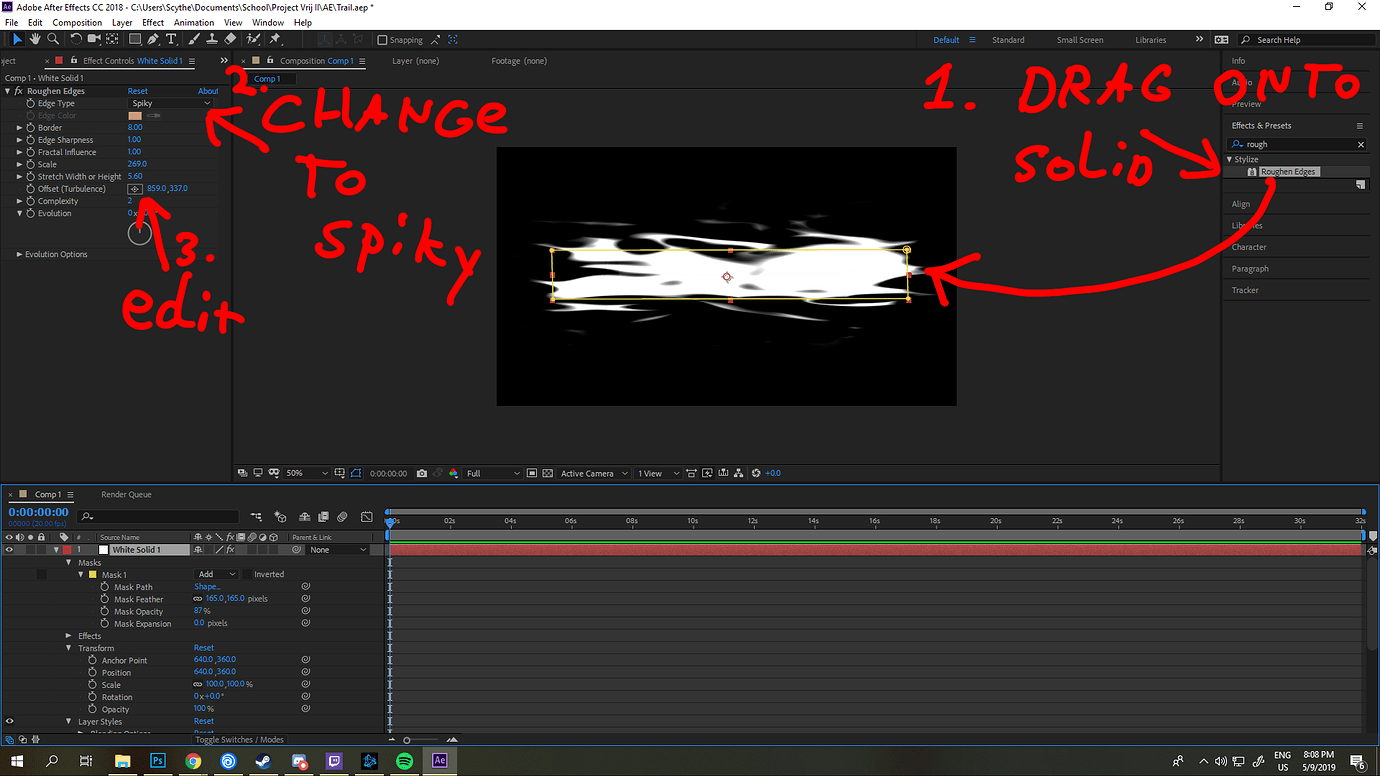The width and height of the screenshot is (1380, 776).
Task: Take a snapshot of the composition view
Action: 421,473
